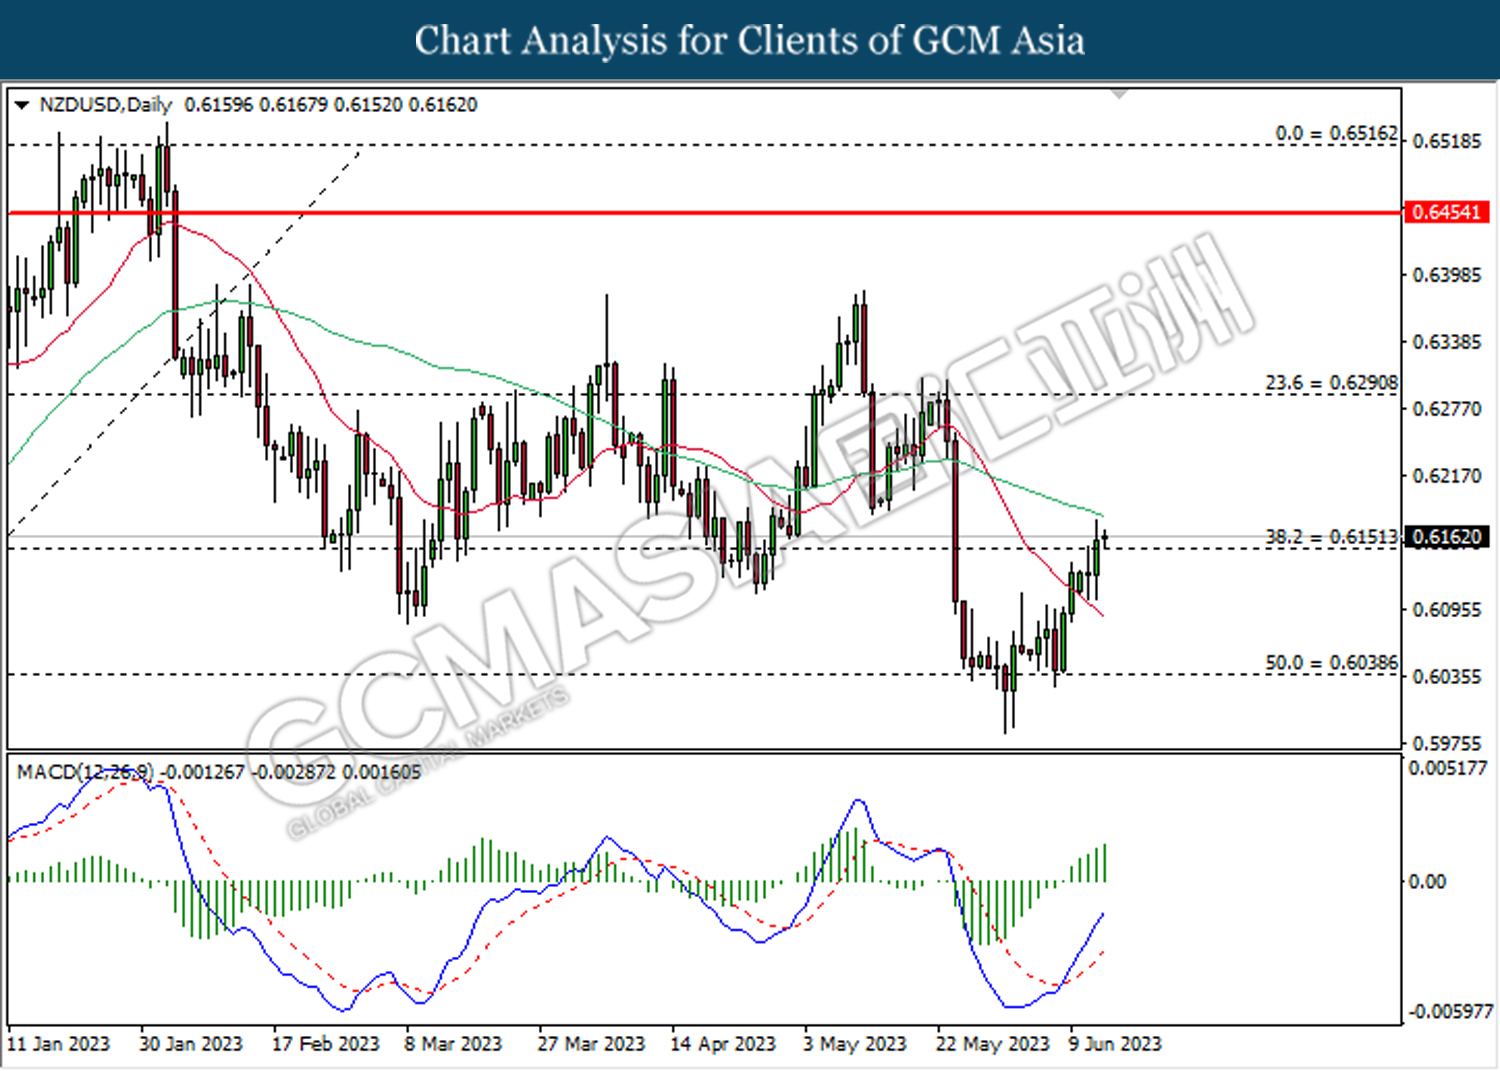Click the price axis value 0.60355
The height and width of the screenshot is (1071, 1500).
pos(1447,677)
